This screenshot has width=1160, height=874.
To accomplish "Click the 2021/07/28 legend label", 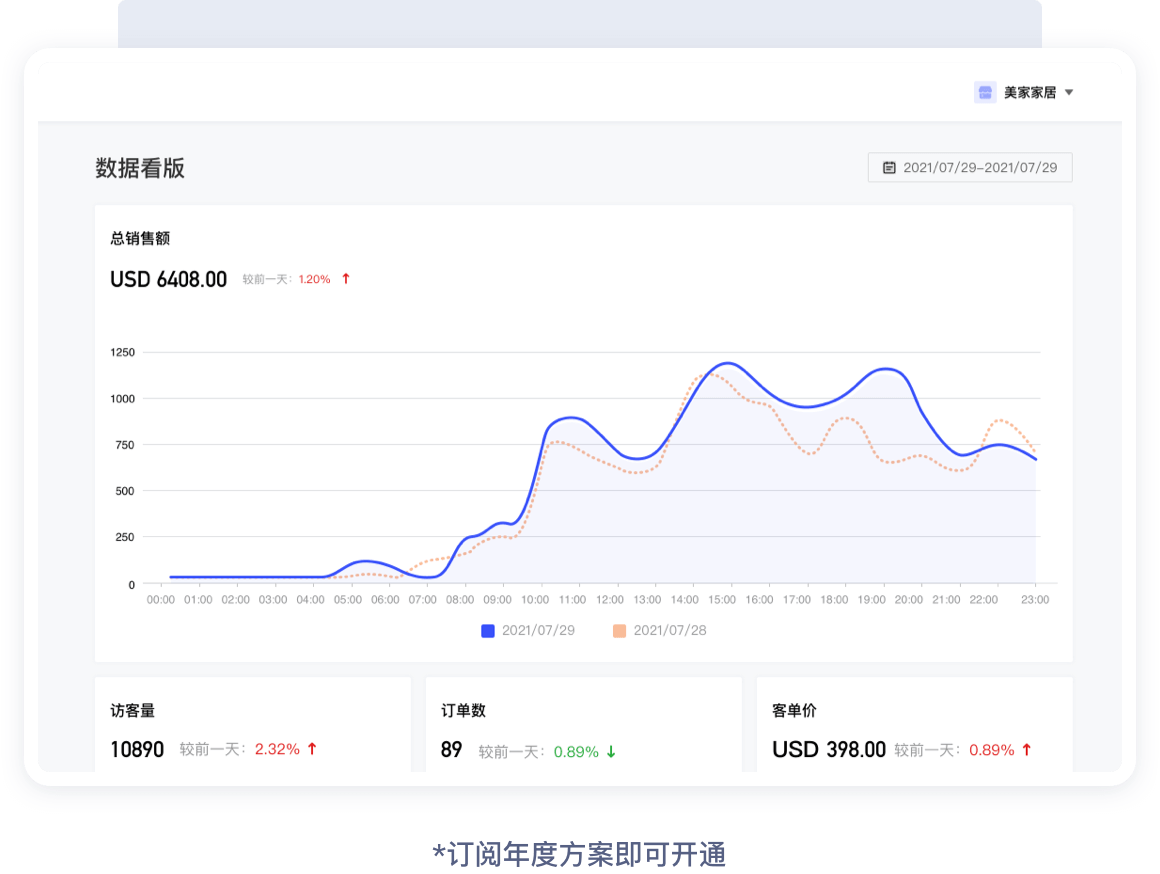I will point(670,631).
